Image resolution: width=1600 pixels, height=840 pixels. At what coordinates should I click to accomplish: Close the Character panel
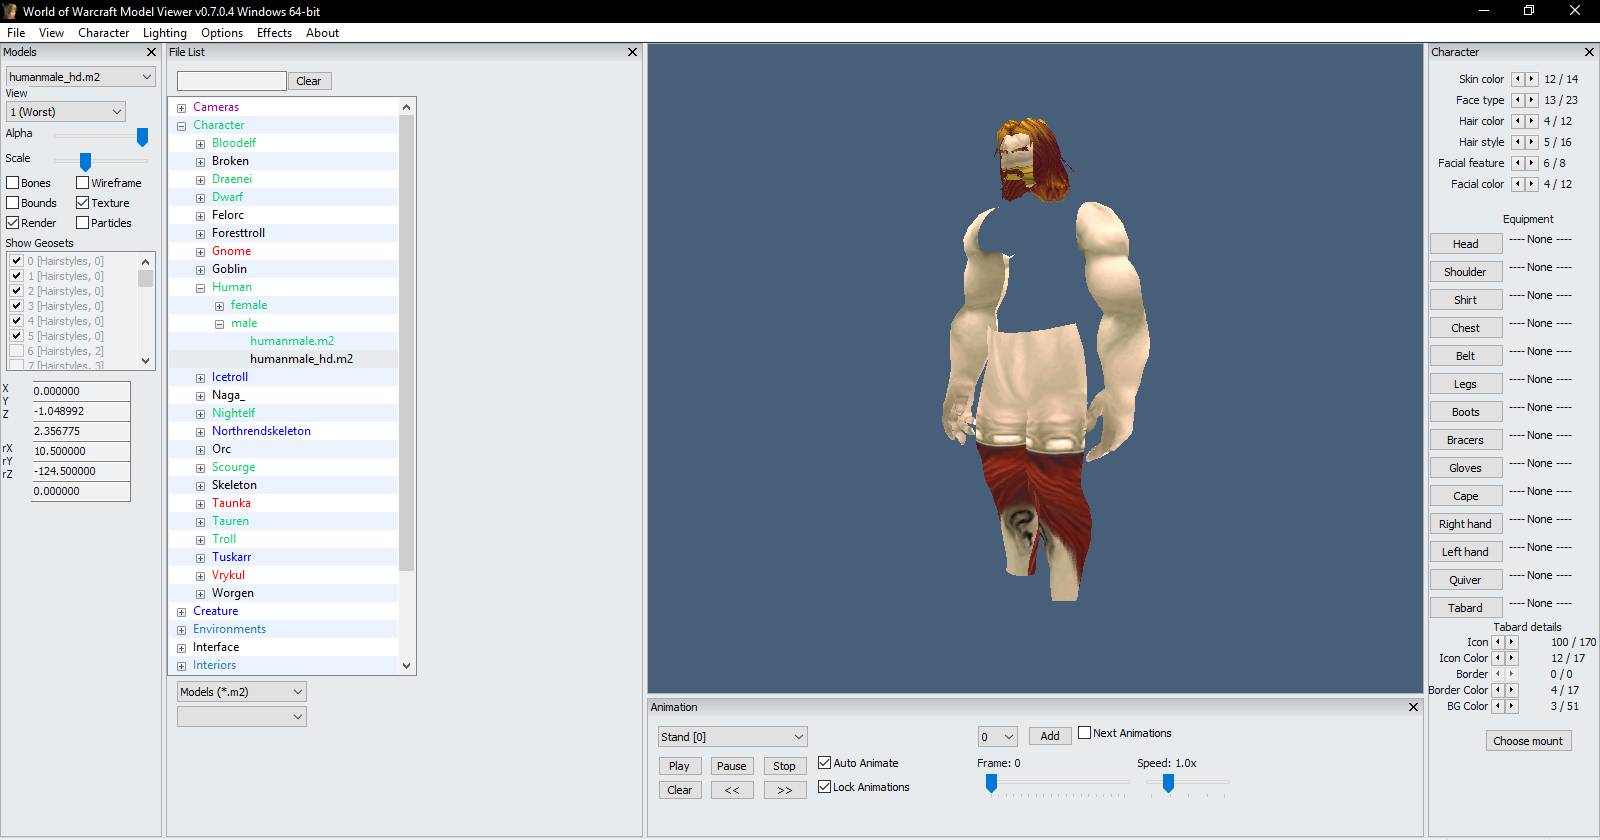coord(1589,52)
